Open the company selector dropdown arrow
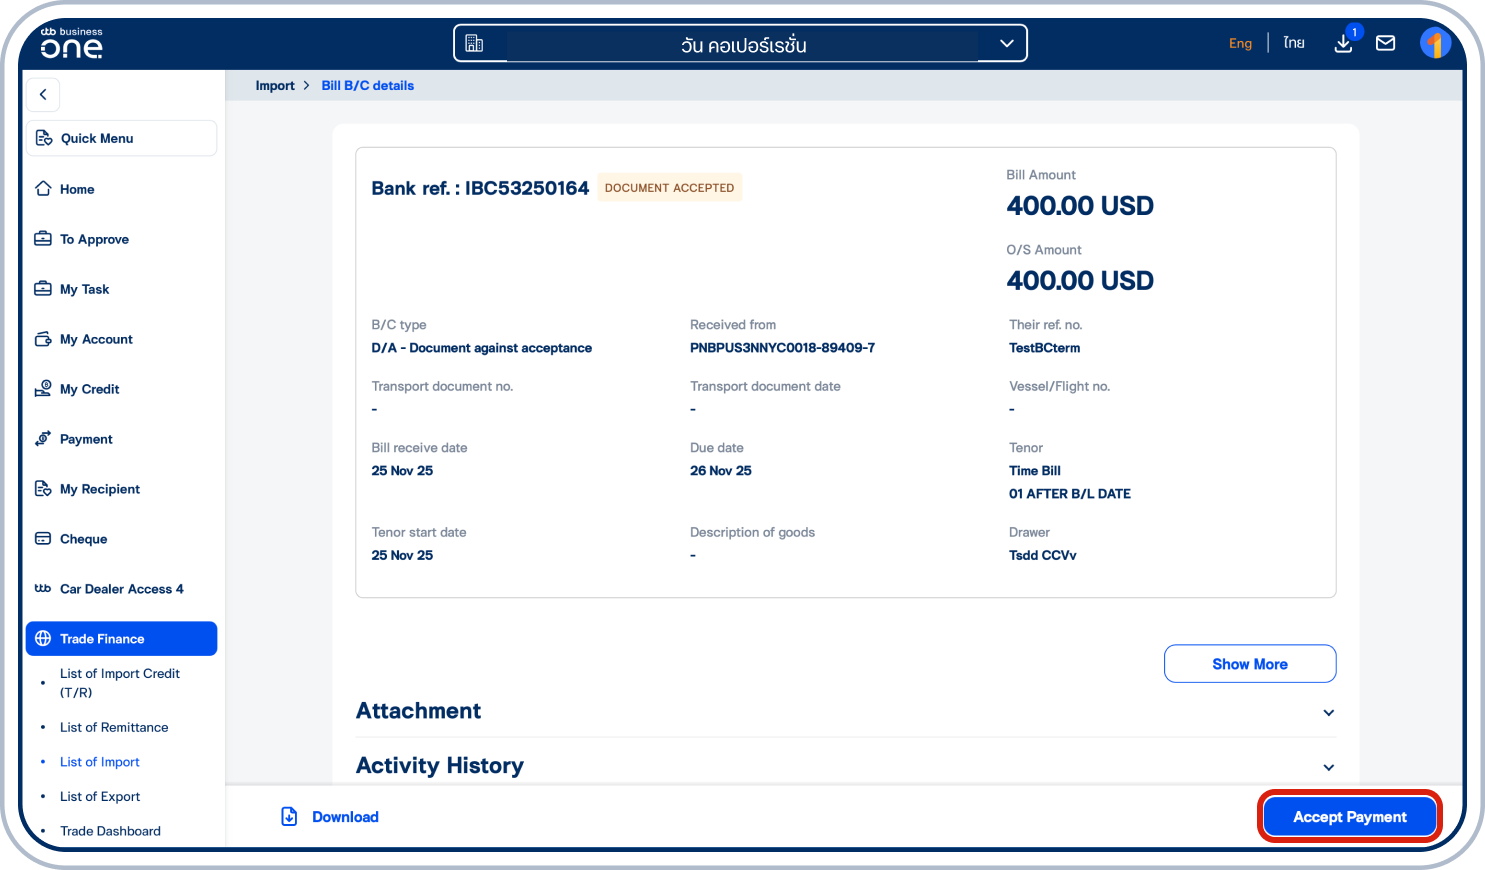 (1005, 42)
